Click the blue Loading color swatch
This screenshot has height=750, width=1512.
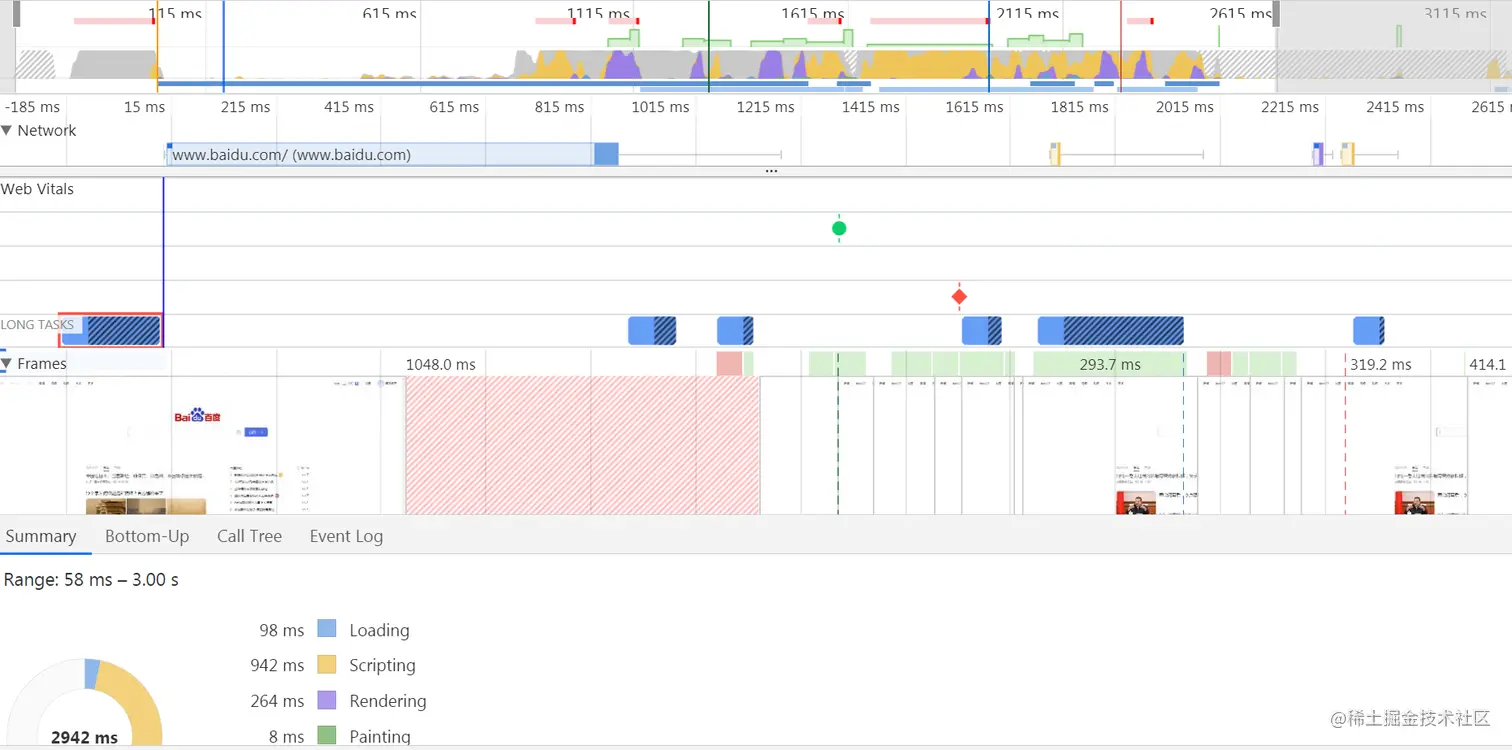click(327, 629)
